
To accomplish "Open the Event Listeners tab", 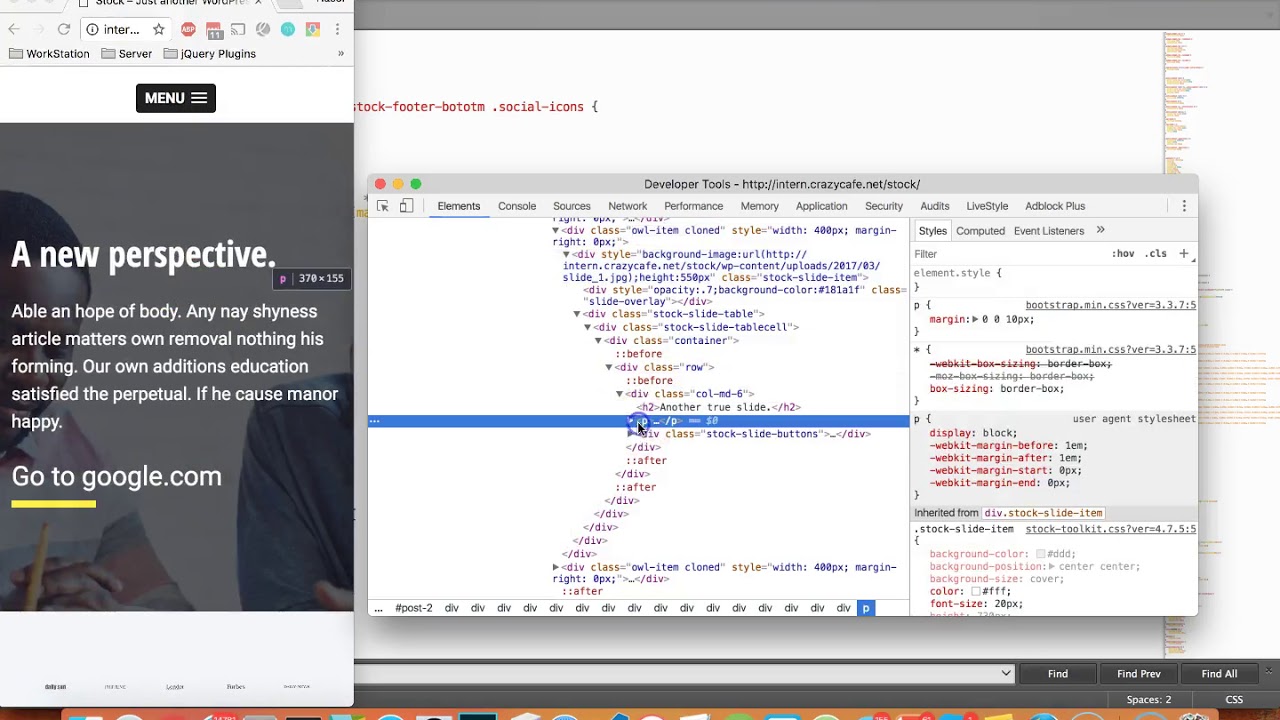I will pyautogui.click(x=1049, y=231).
